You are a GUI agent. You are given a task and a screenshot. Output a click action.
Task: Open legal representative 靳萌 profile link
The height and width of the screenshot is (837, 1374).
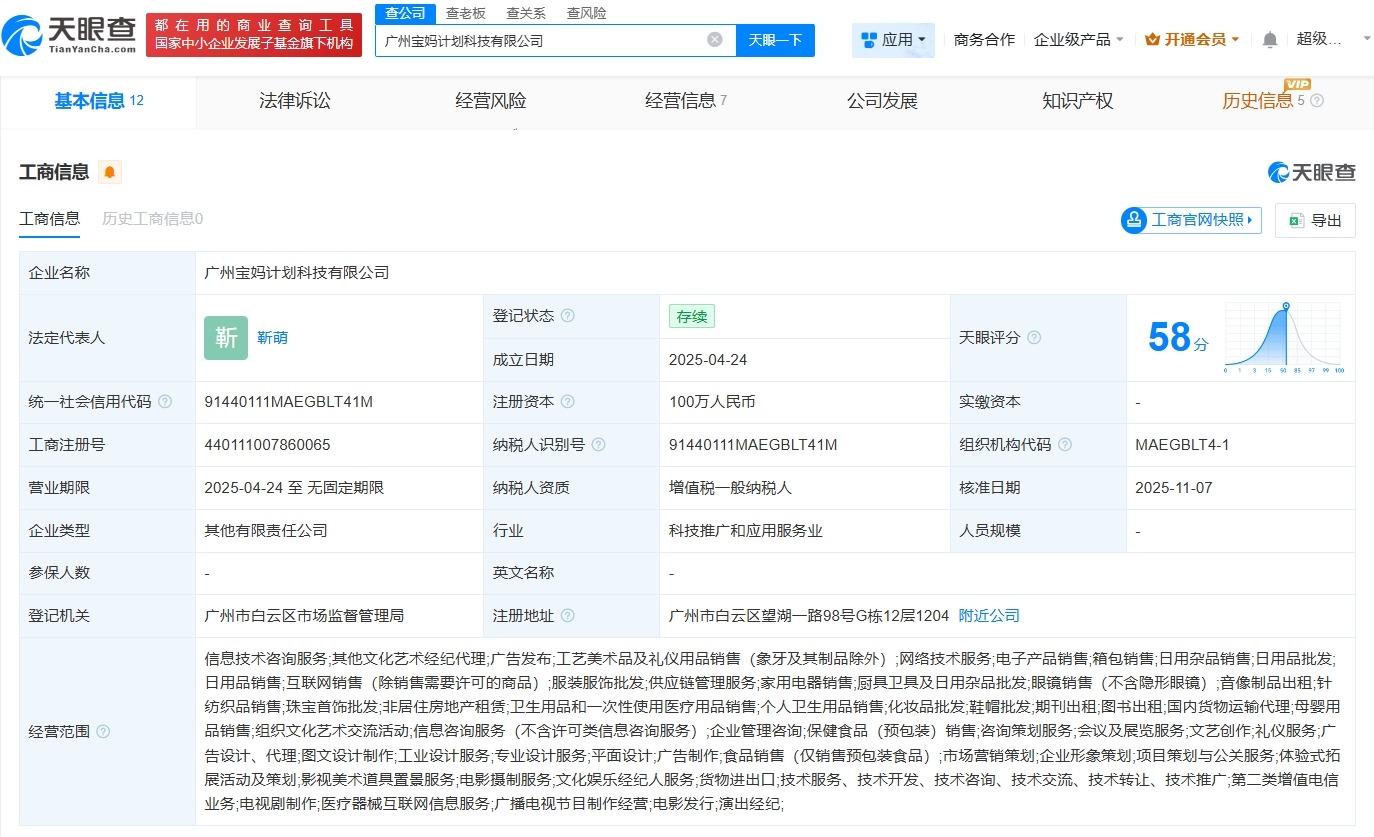pyautogui.click(x=273, y=337)
